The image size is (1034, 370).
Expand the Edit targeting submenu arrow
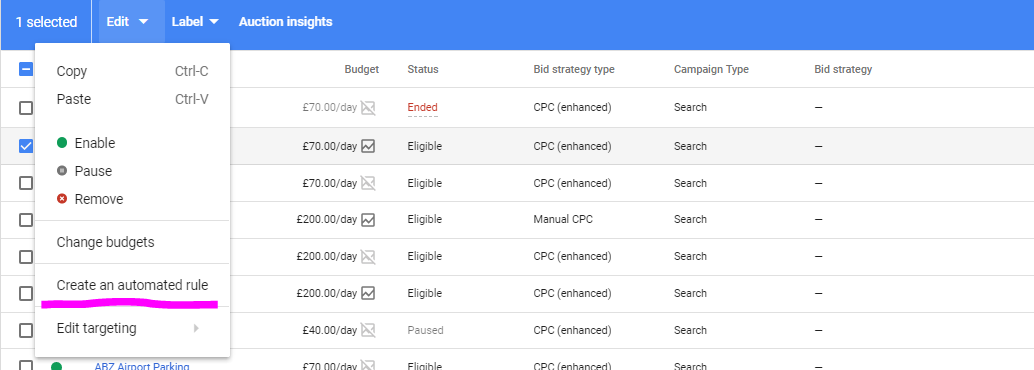coord(196,328)
